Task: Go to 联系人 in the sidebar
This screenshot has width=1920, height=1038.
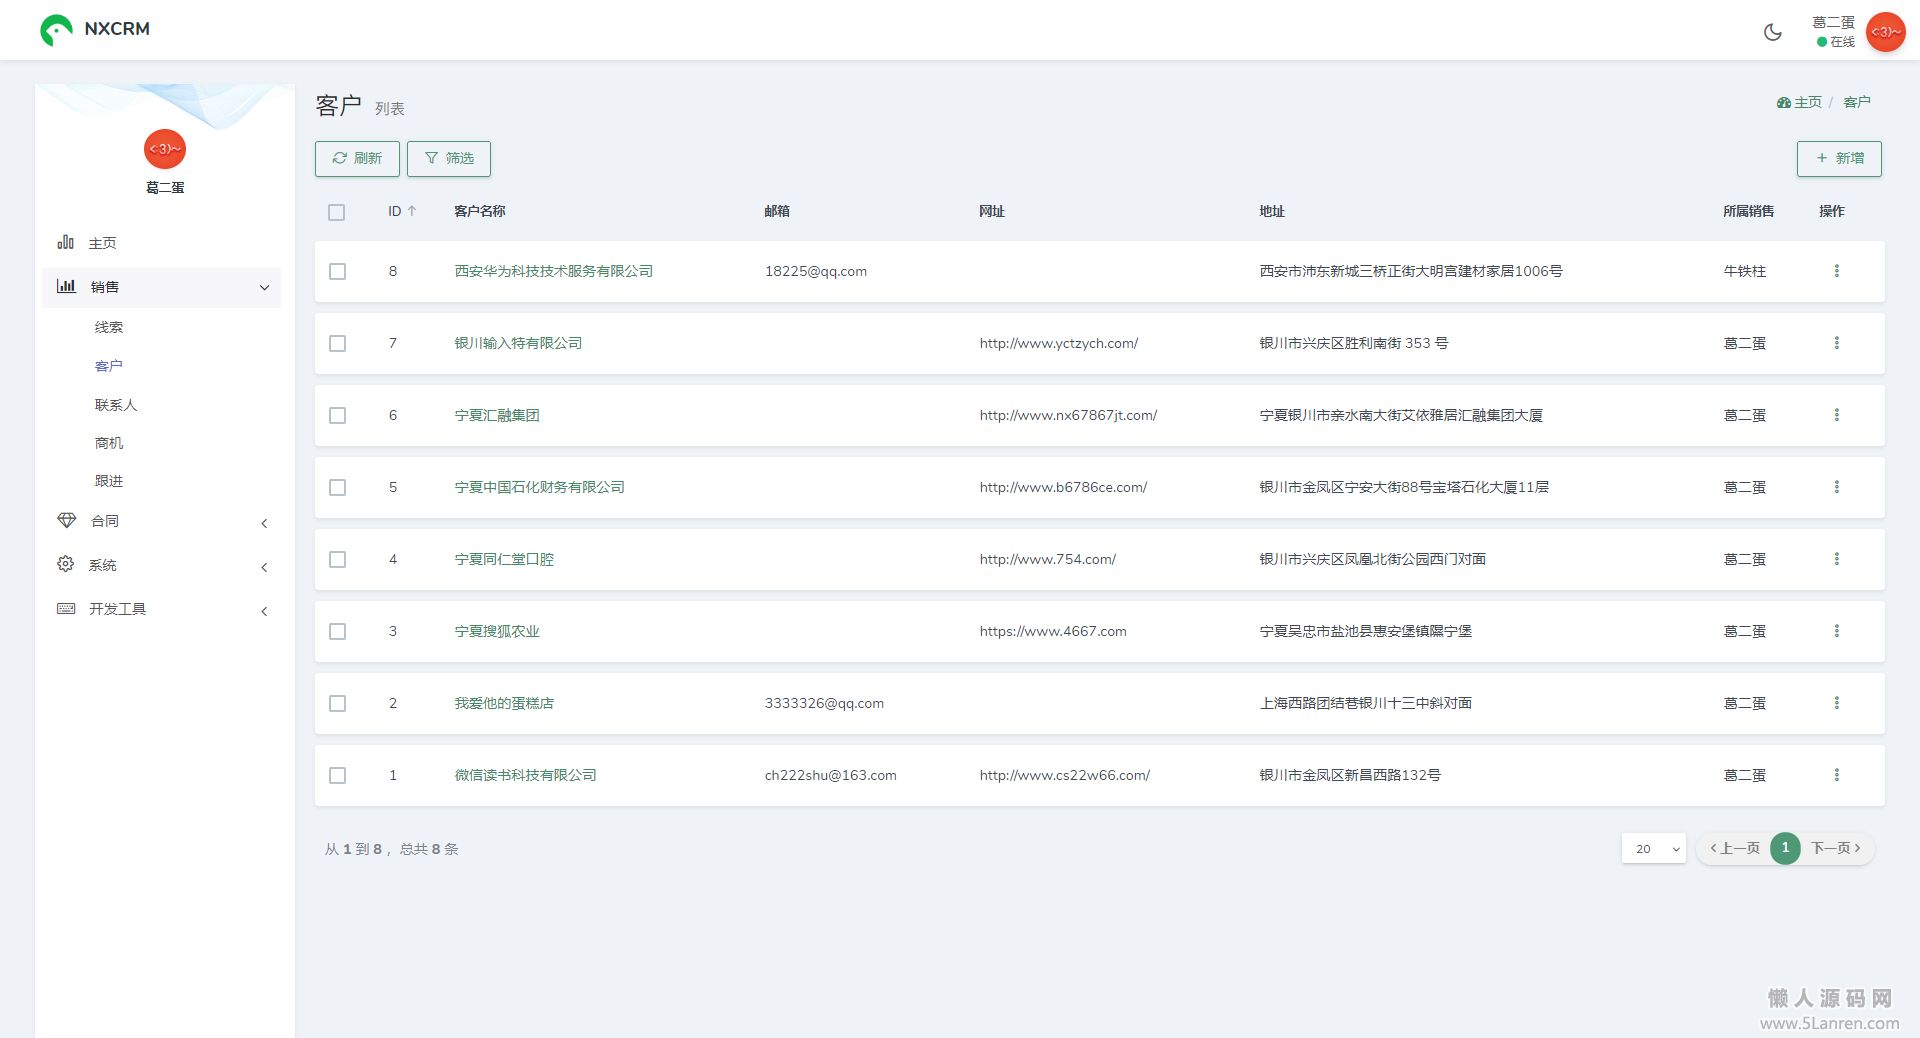Action: [x=116, y=405]
